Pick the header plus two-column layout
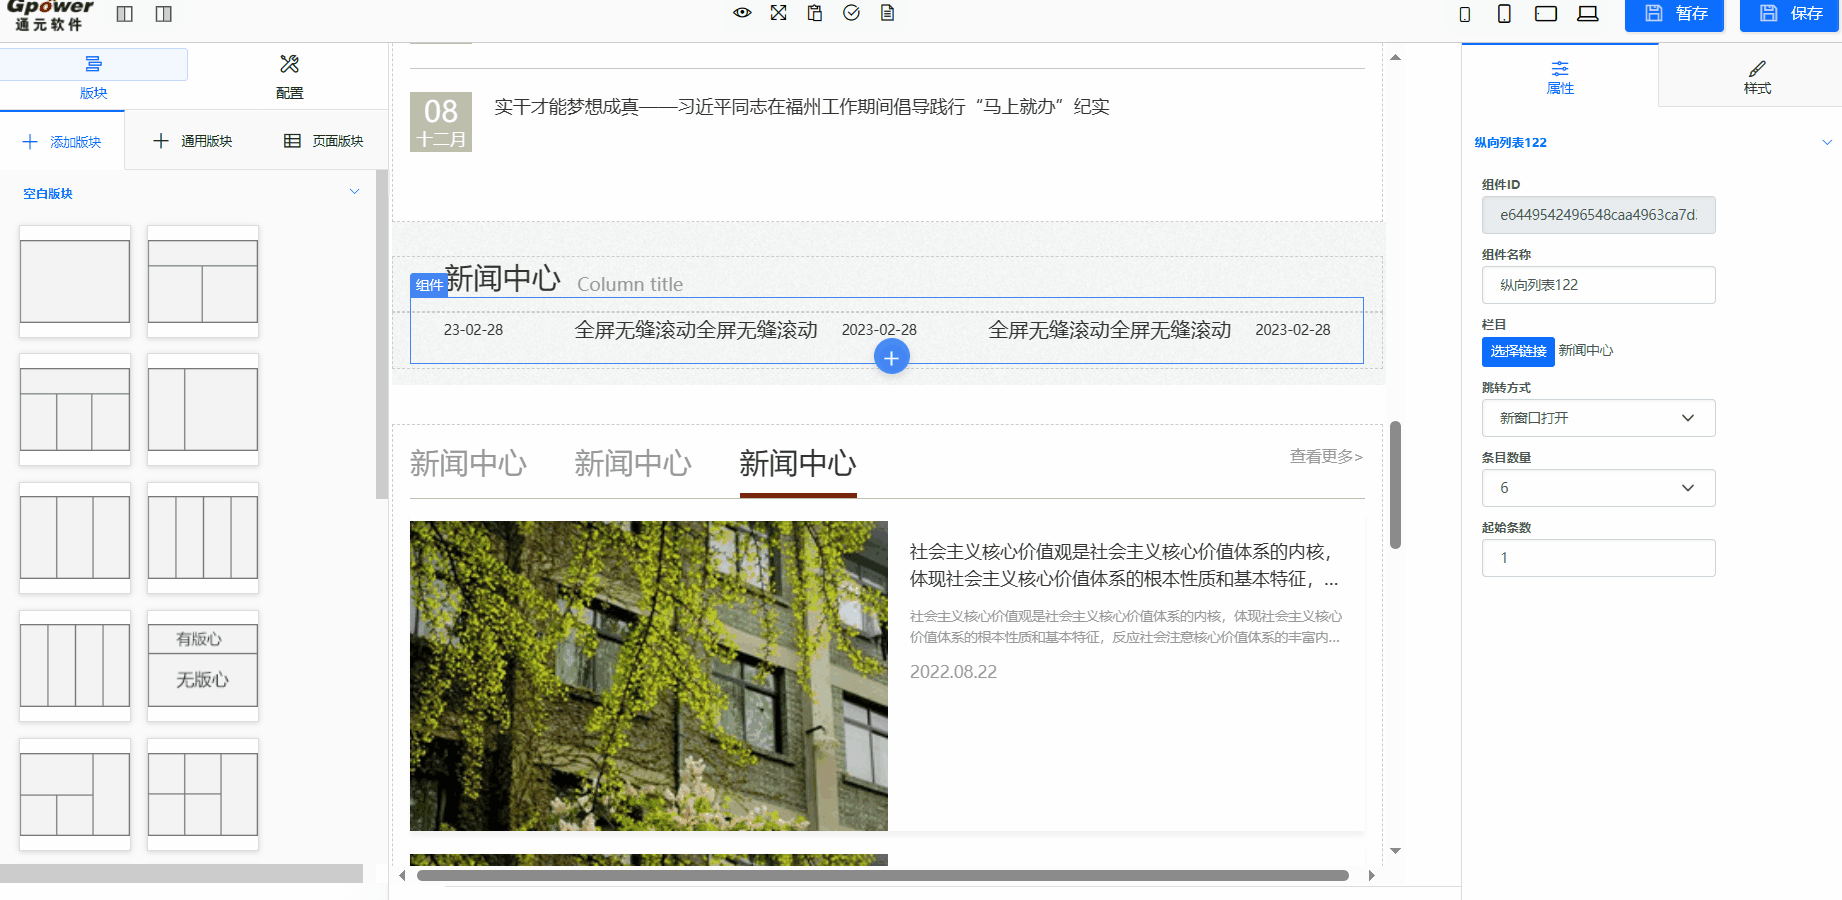 (x=203, y=281)
